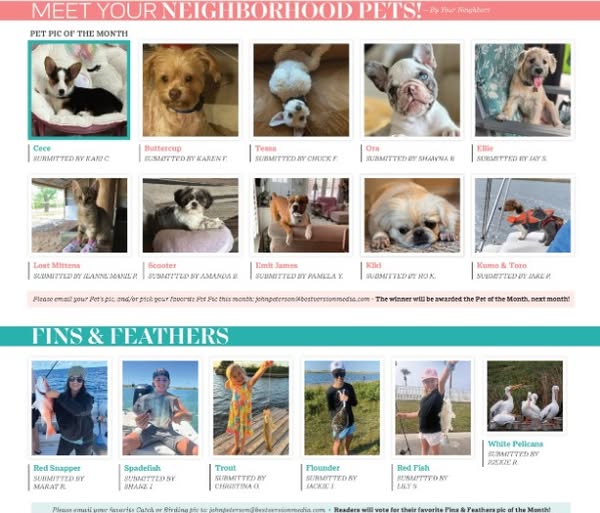Select the Flounder catch photo
This screenshot has height=513, width=600.
[x=342, y=408]
